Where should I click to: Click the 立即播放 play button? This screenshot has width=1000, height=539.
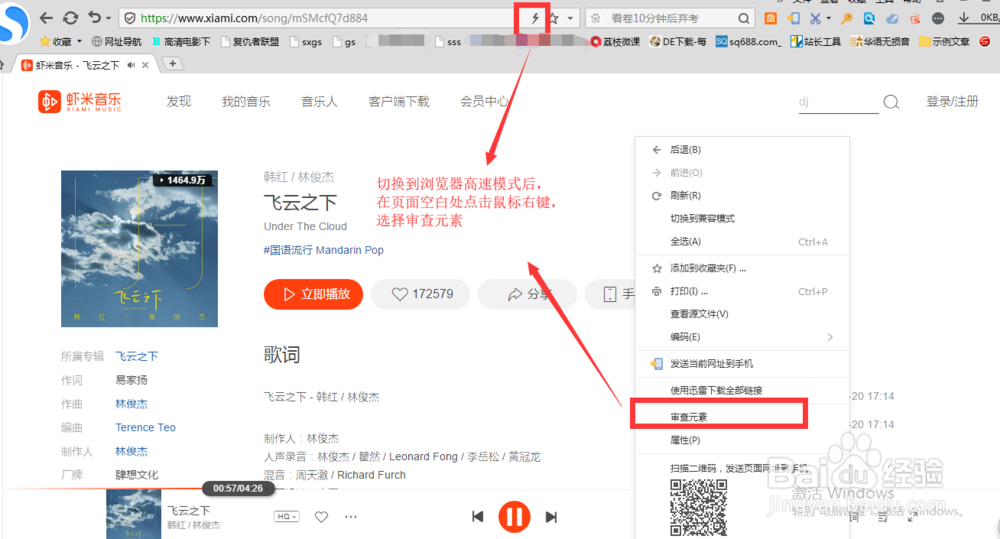tap(313, 294)
